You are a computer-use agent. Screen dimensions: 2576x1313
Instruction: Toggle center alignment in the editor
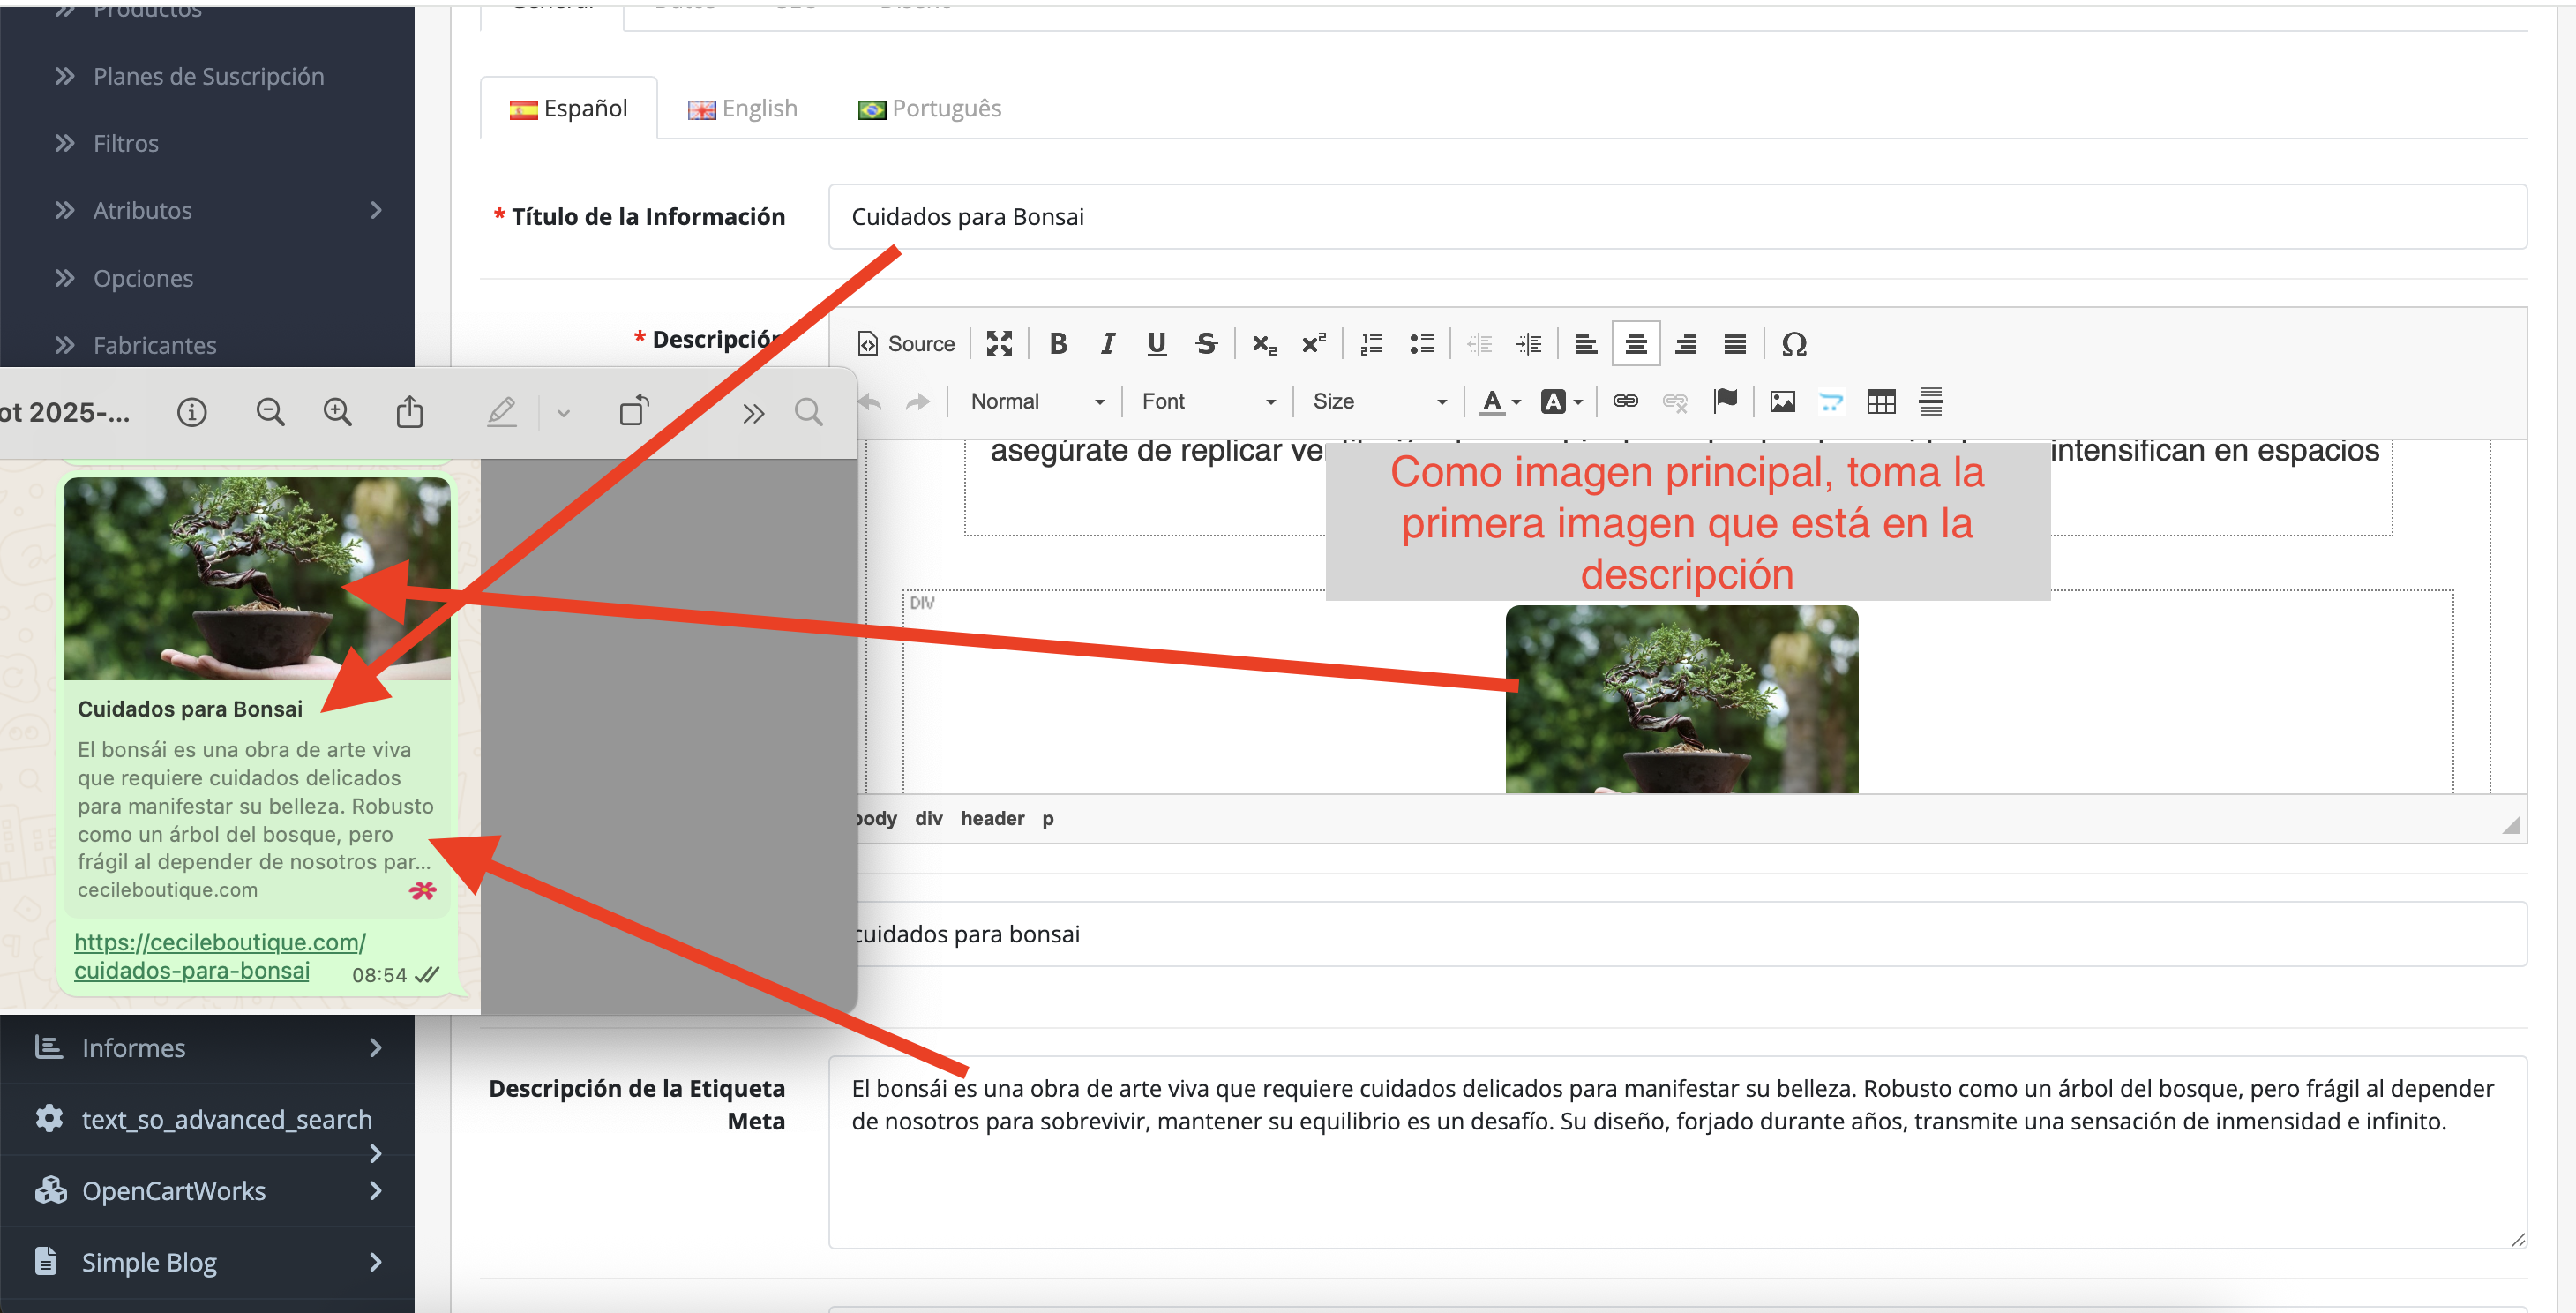[1635, 344]
